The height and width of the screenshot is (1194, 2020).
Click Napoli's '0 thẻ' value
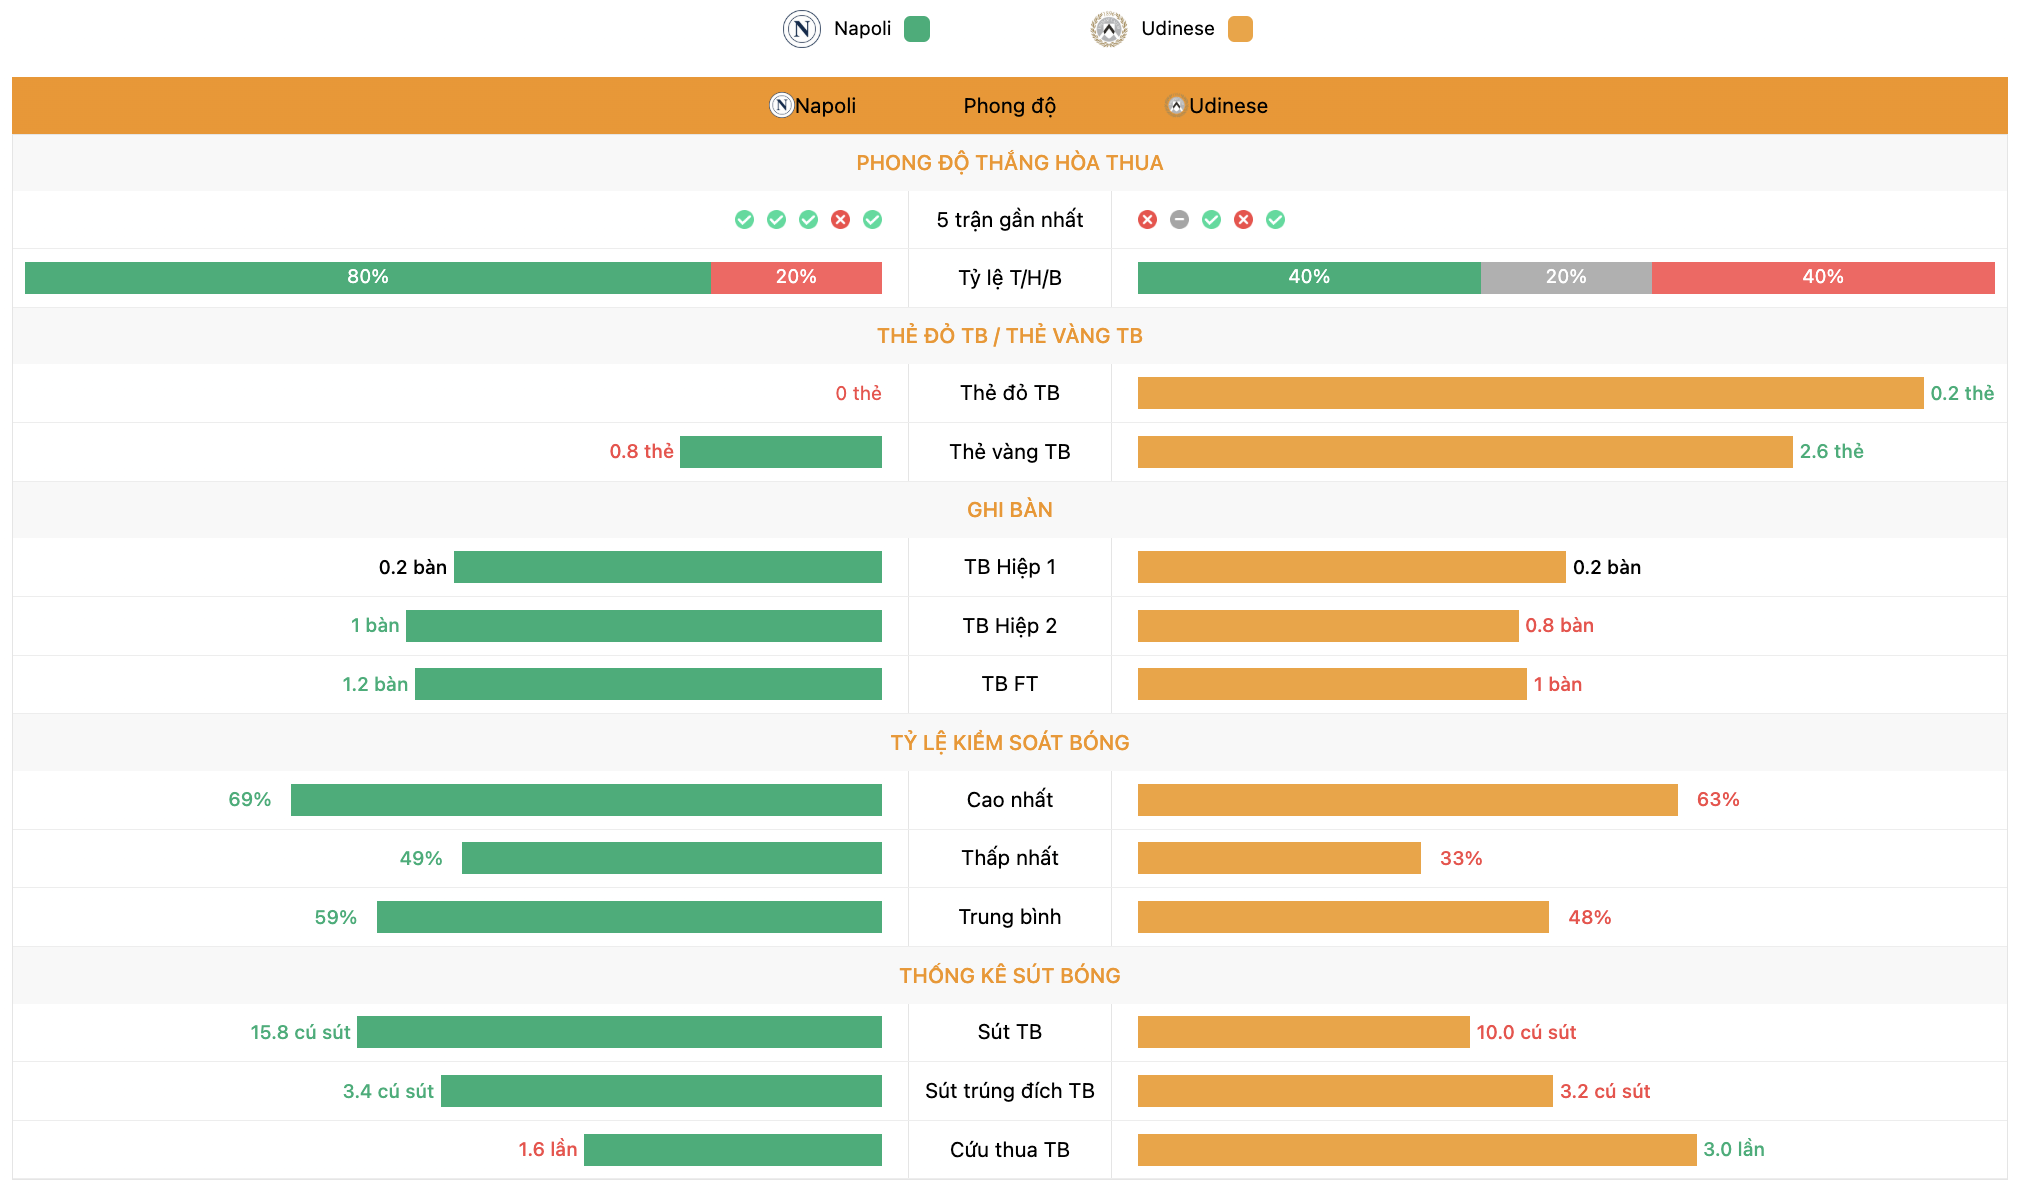tap(858, 393)
